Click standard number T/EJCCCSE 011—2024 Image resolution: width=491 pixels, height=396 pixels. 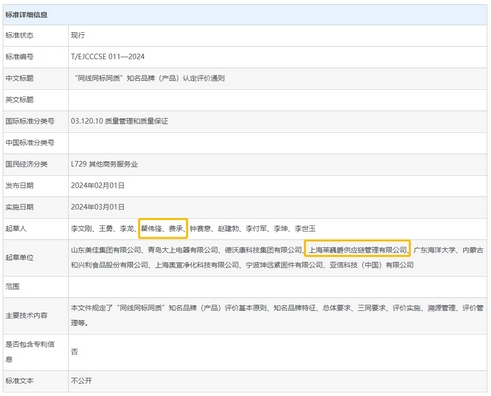click(108, 57)
